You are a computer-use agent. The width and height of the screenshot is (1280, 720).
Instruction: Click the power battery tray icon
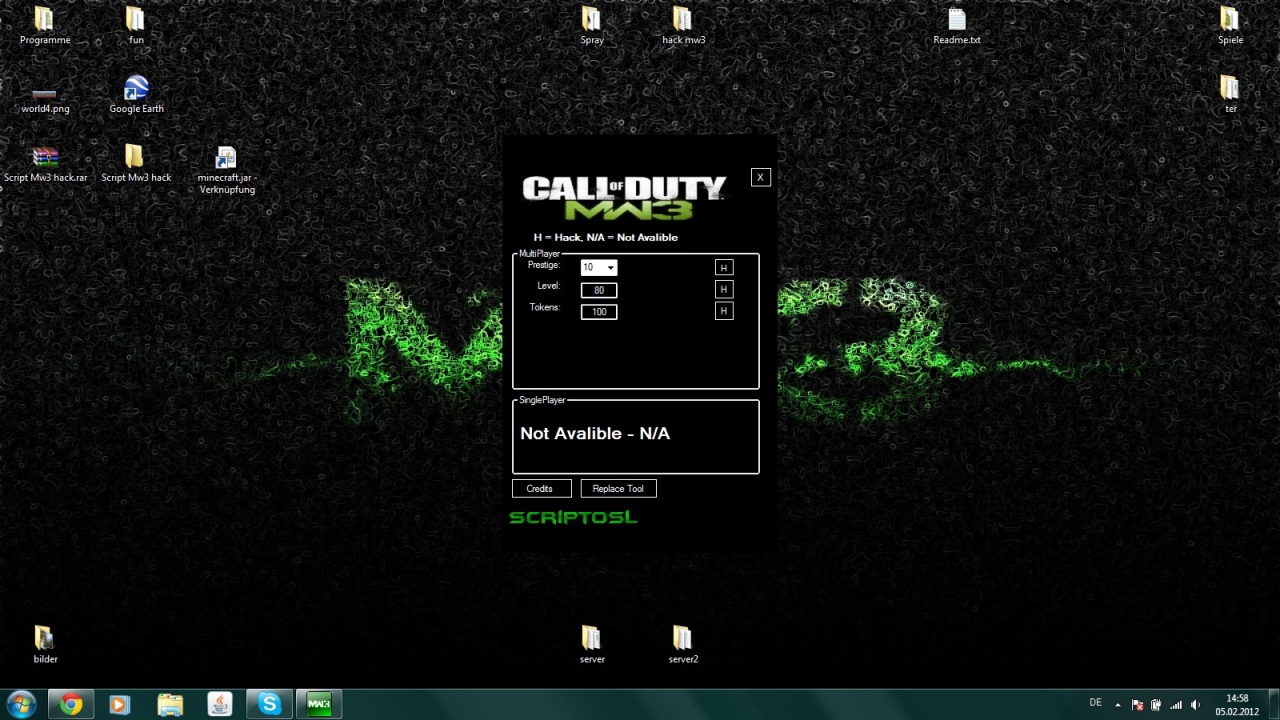tap(1156, 705)
